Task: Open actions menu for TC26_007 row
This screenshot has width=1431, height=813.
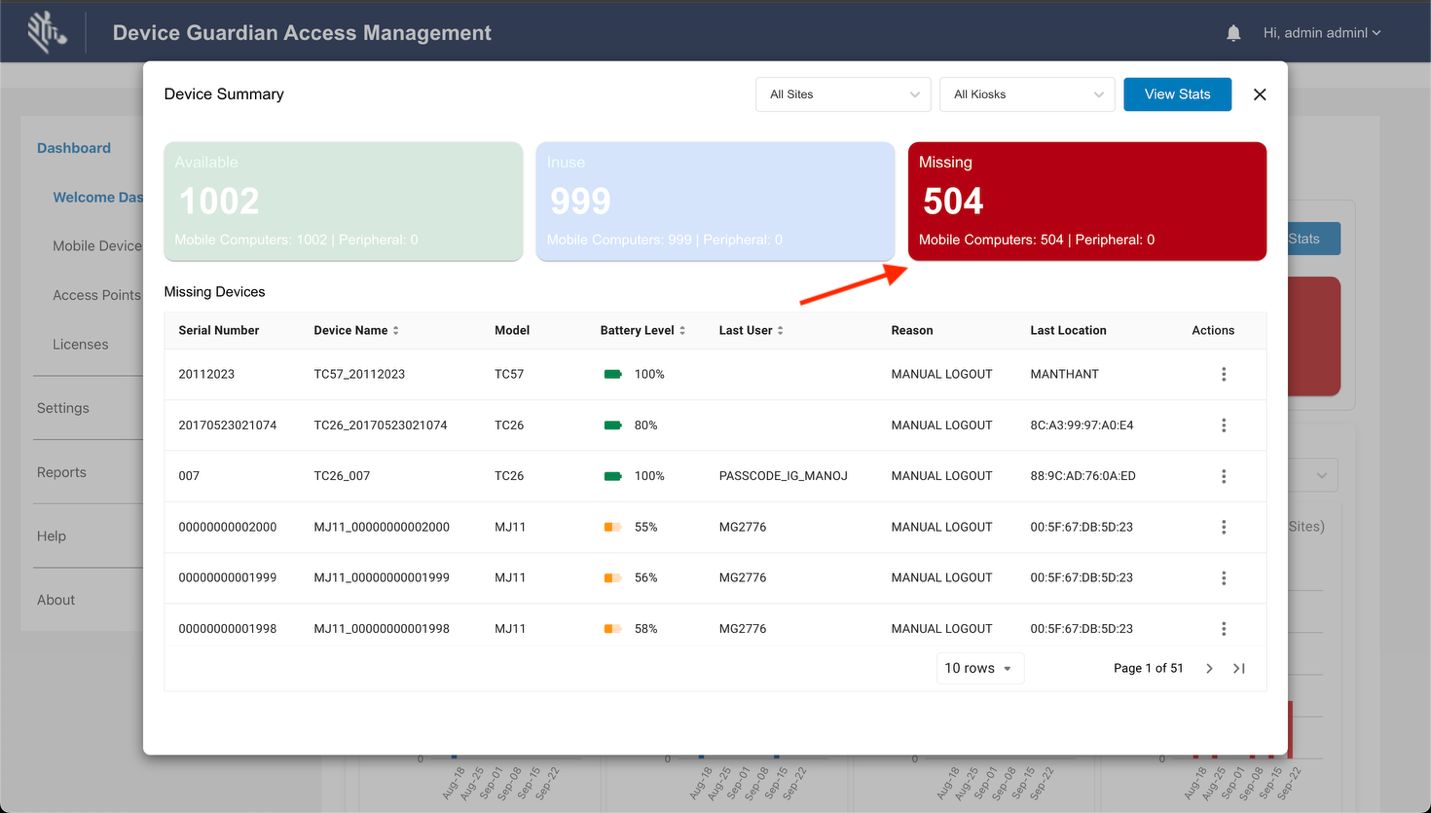Action: [1223, 476]
